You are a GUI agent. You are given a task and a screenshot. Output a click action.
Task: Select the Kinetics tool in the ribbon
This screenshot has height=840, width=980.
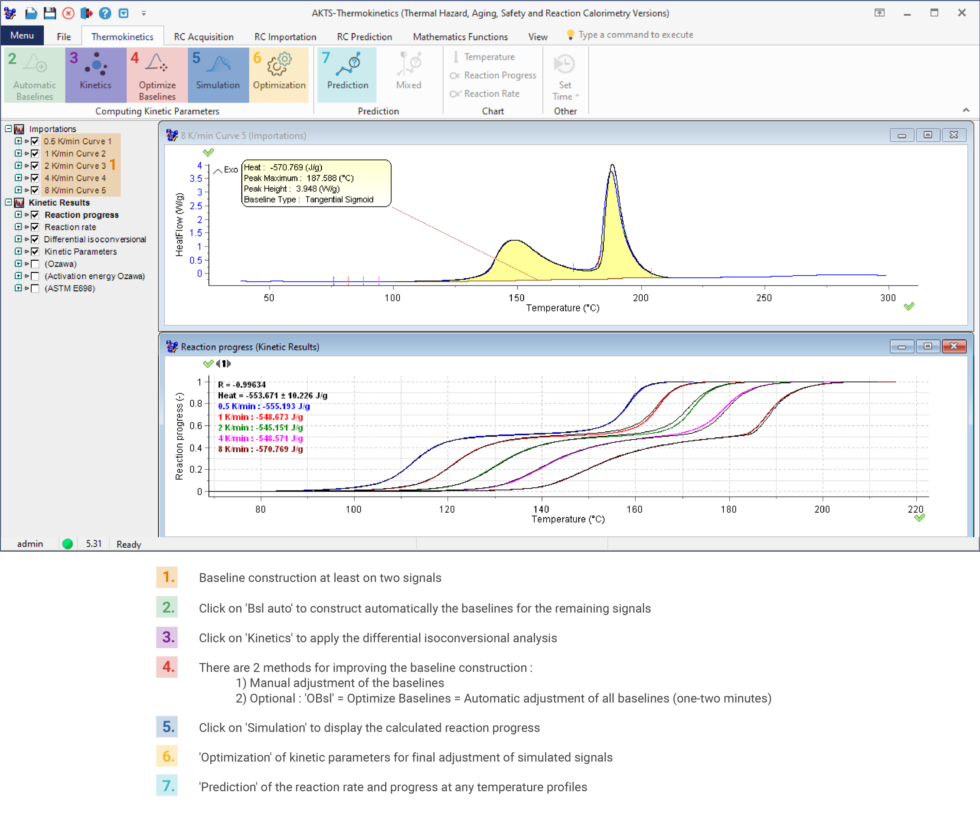(x=95, y=73)
